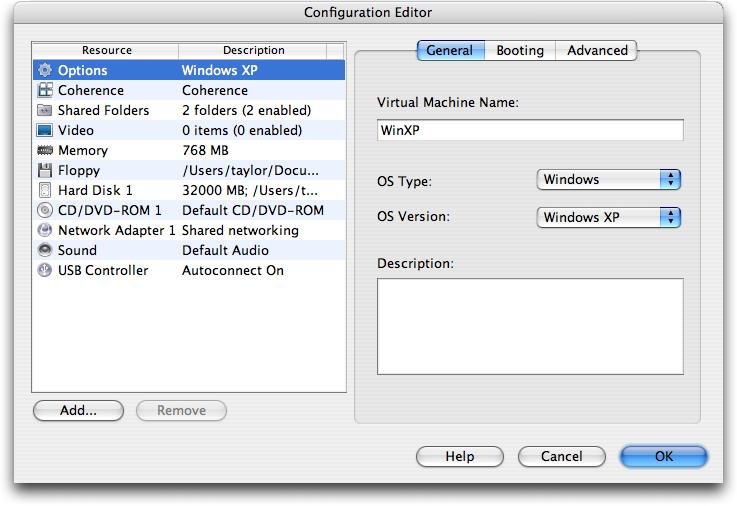The width and height of the screenshot is (737, 506).
Task: Click '0 items (0 enabled)' description
Action: (x=242, y=130)
